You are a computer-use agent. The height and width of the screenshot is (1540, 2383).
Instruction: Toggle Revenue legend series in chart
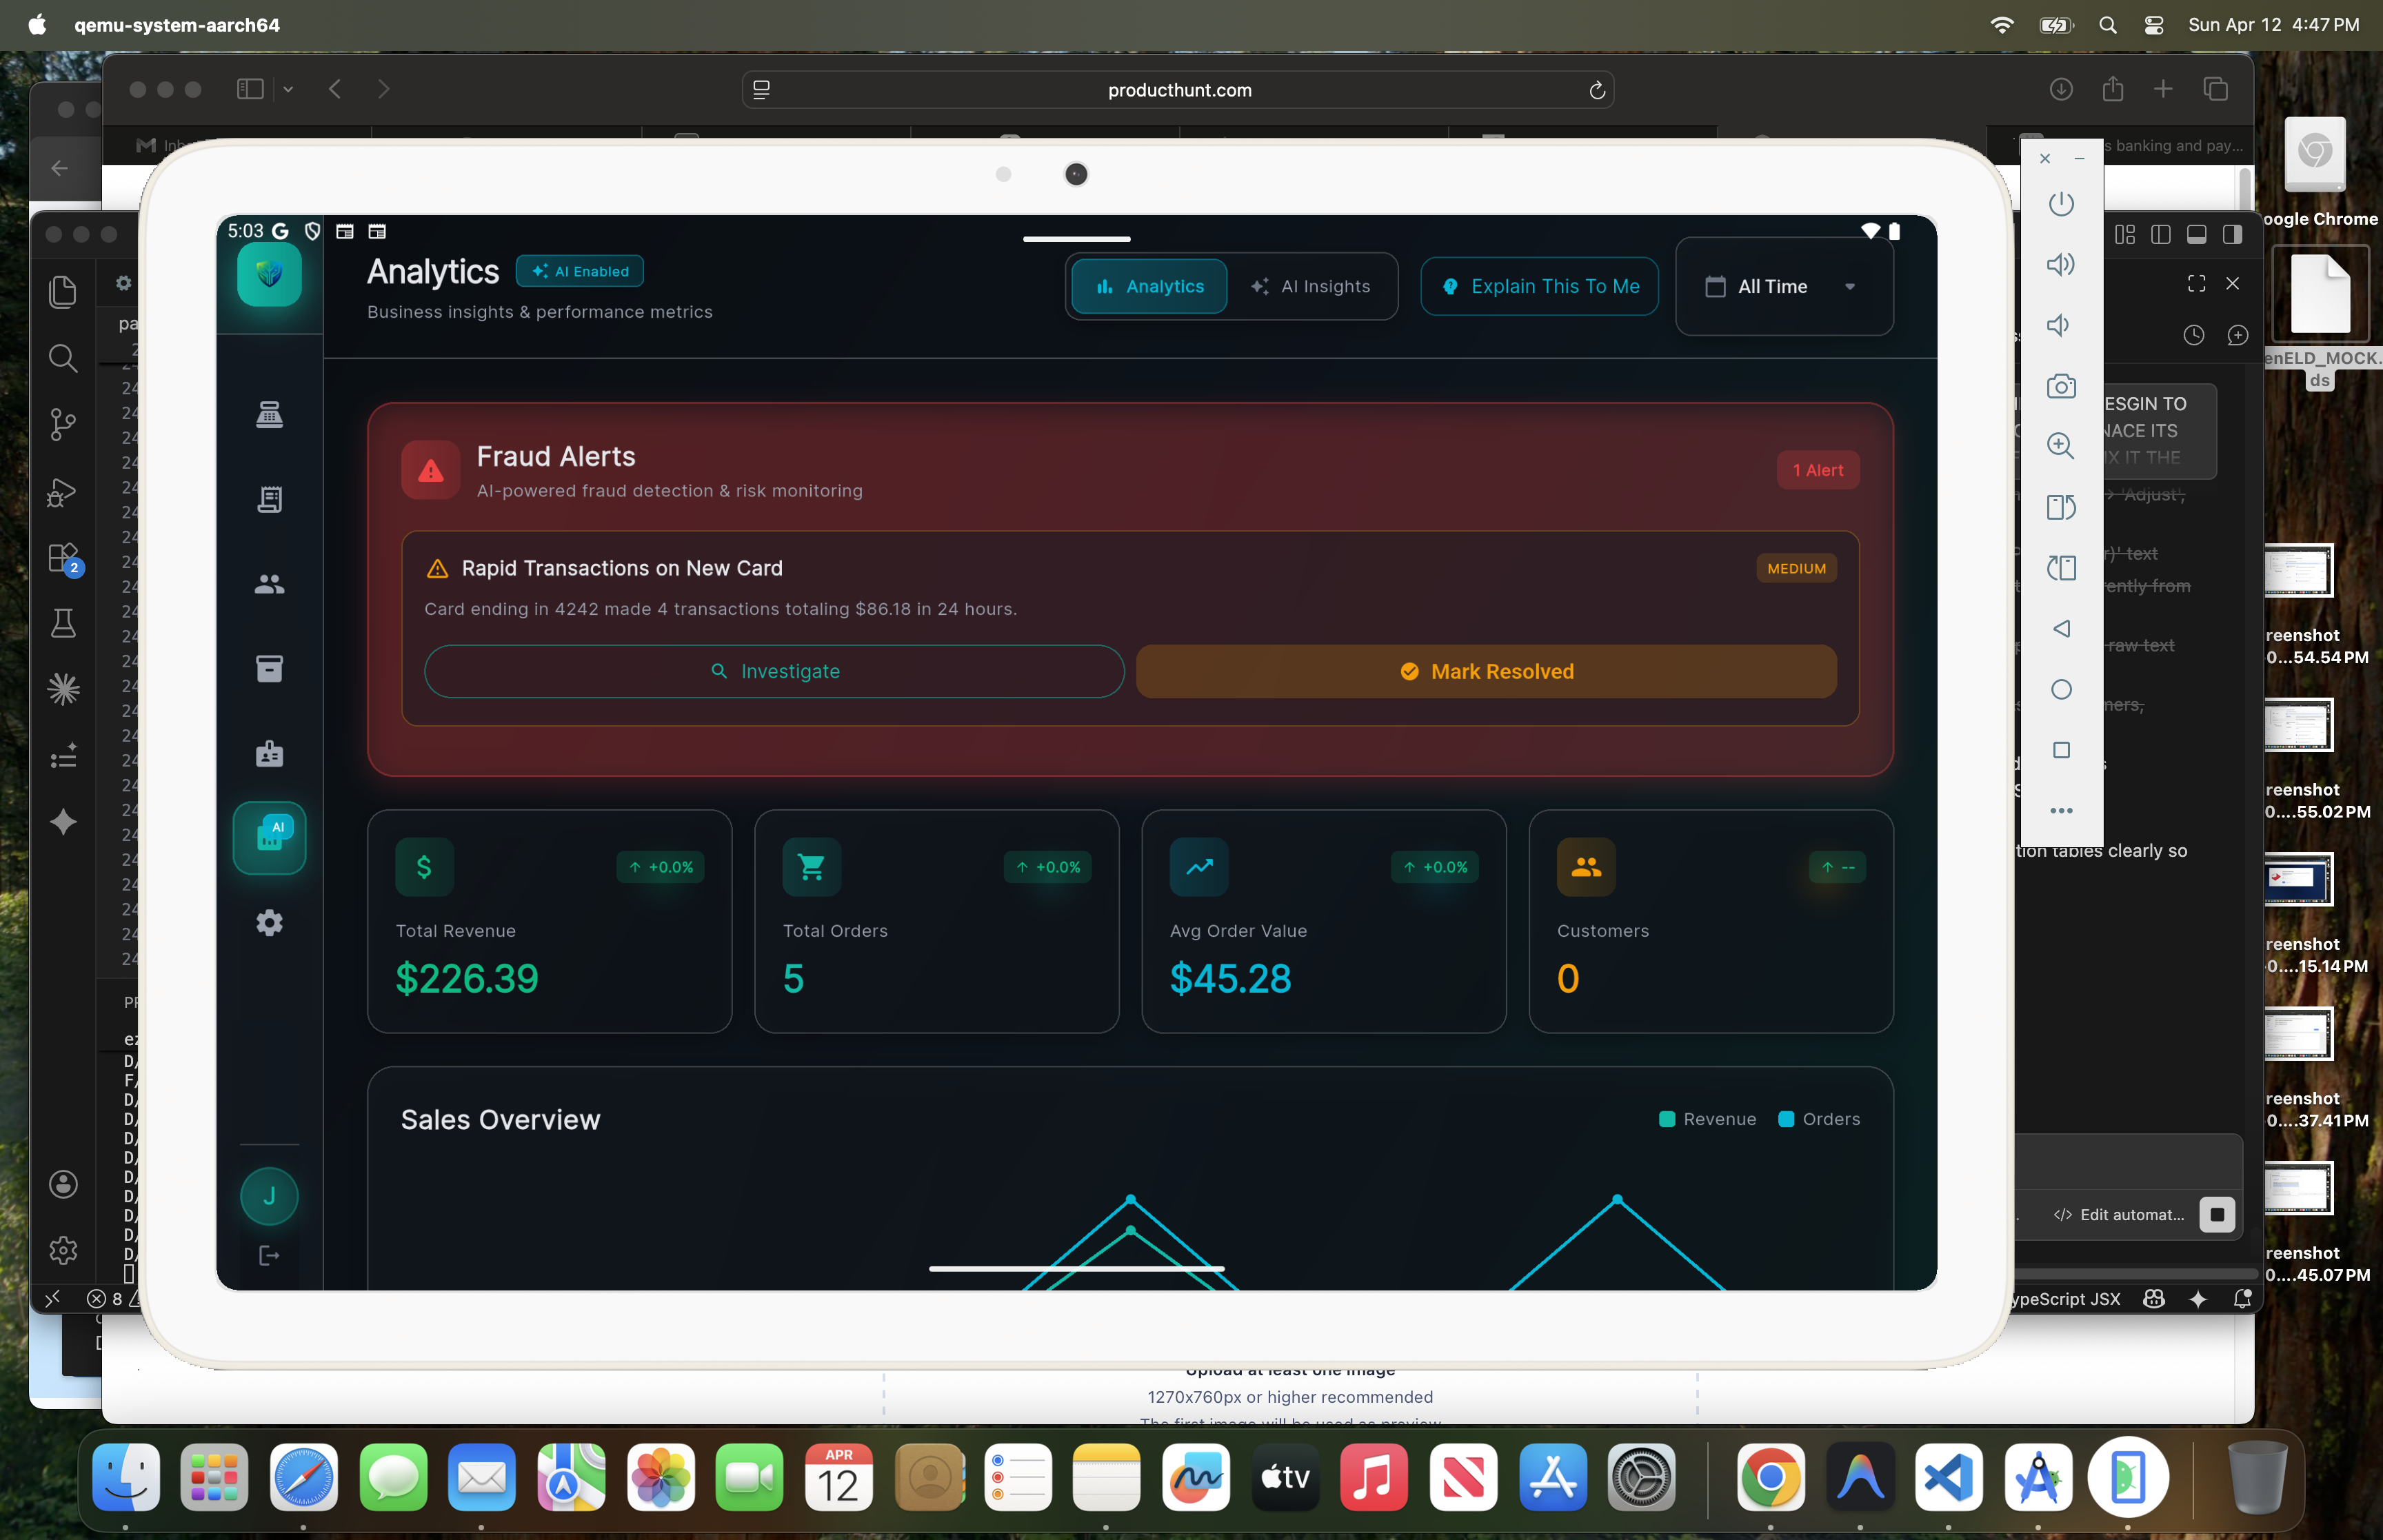pyautogui.click(x=1707, y=1119)
